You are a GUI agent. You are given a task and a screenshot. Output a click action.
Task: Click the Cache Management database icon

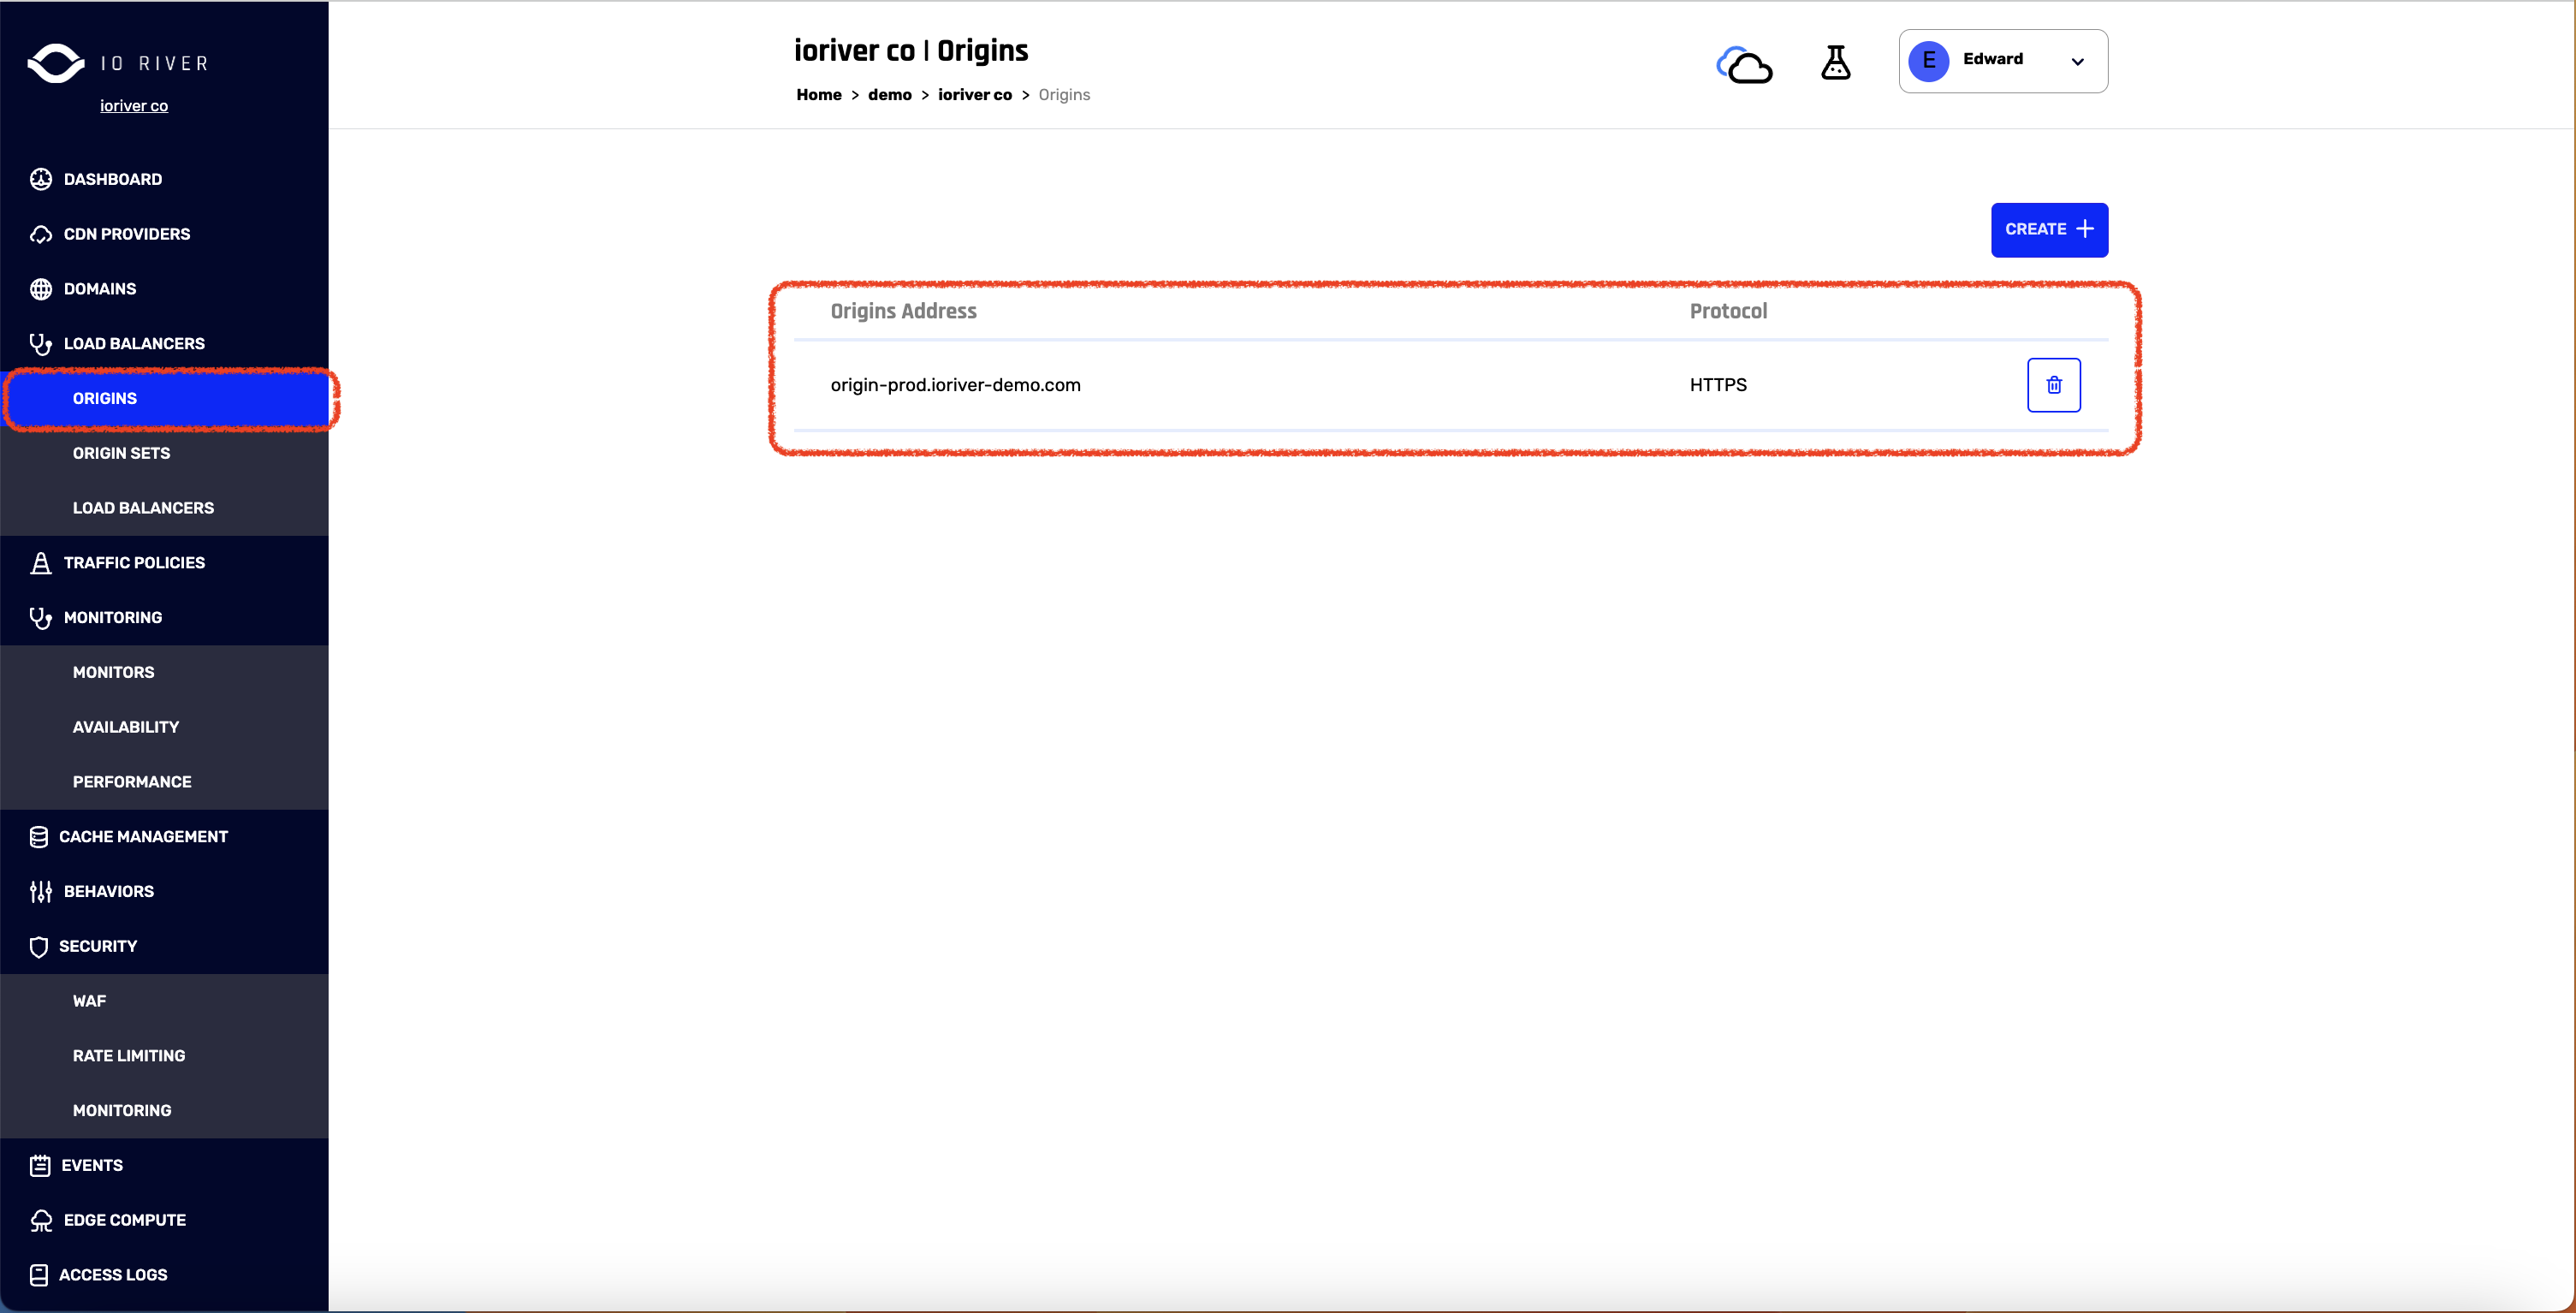click(x=39, y=837)
